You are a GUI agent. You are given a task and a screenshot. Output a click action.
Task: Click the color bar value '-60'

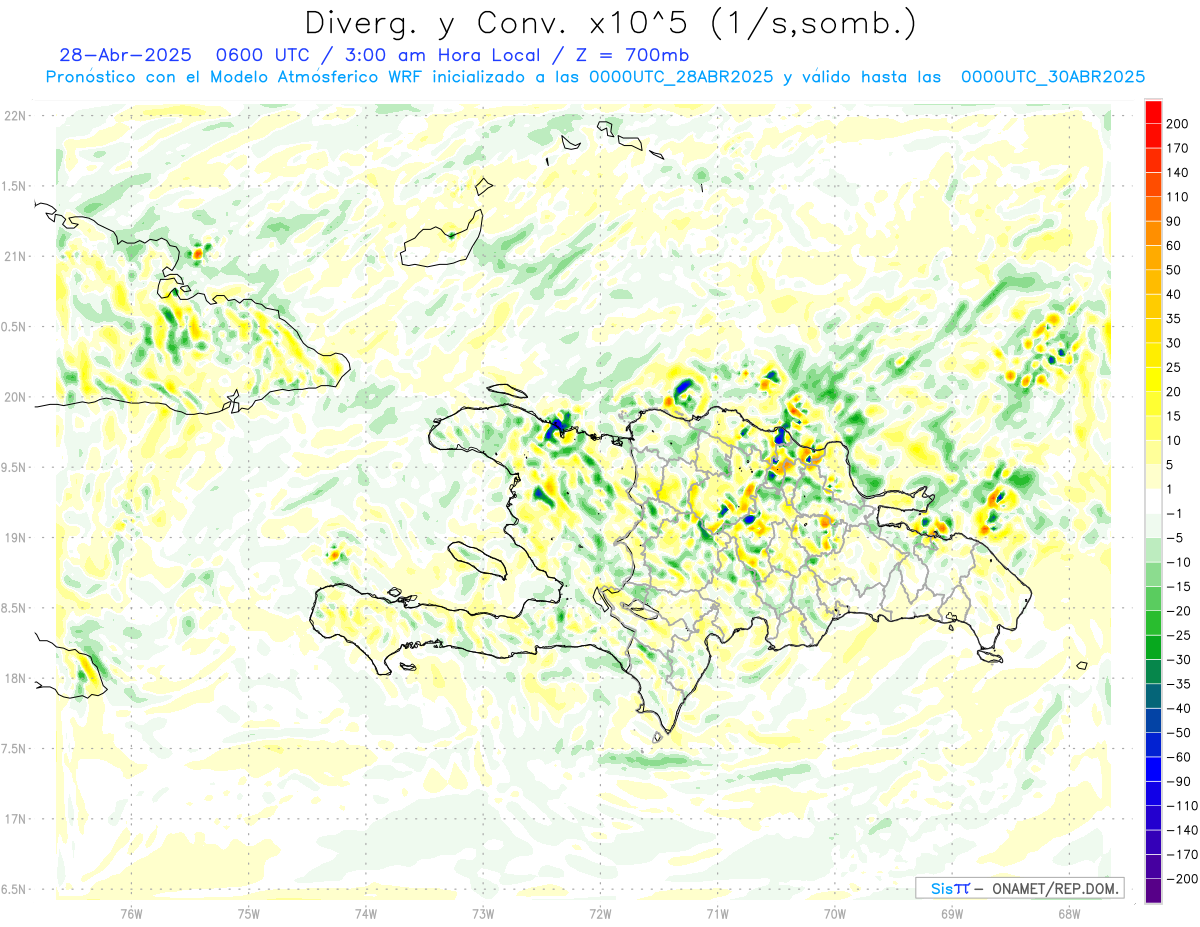point(1178,757)
